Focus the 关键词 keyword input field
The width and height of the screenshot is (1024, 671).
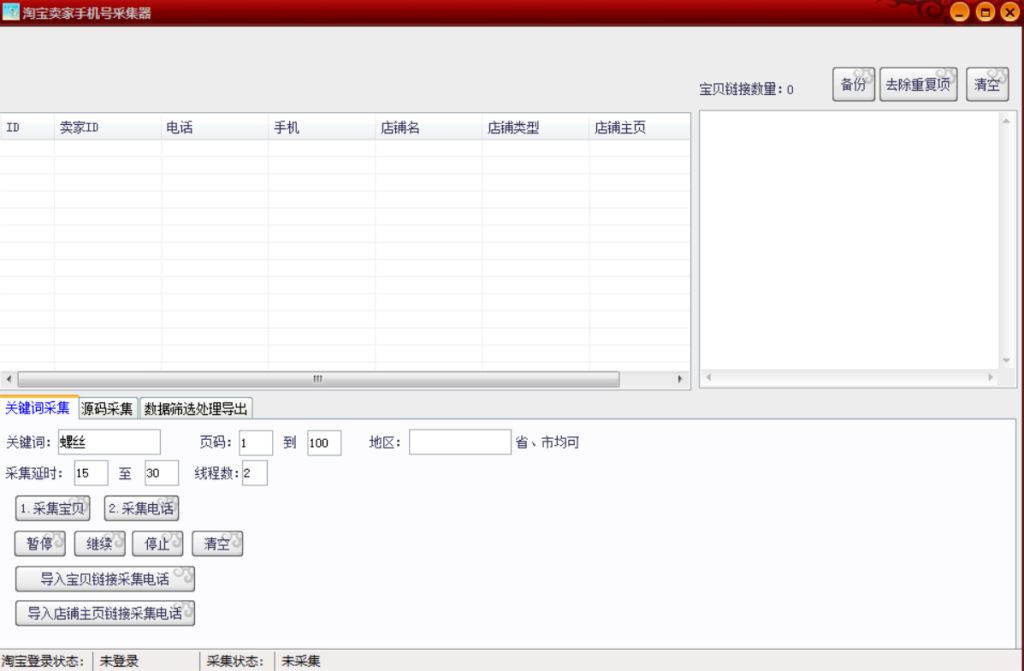coord(109,442)
